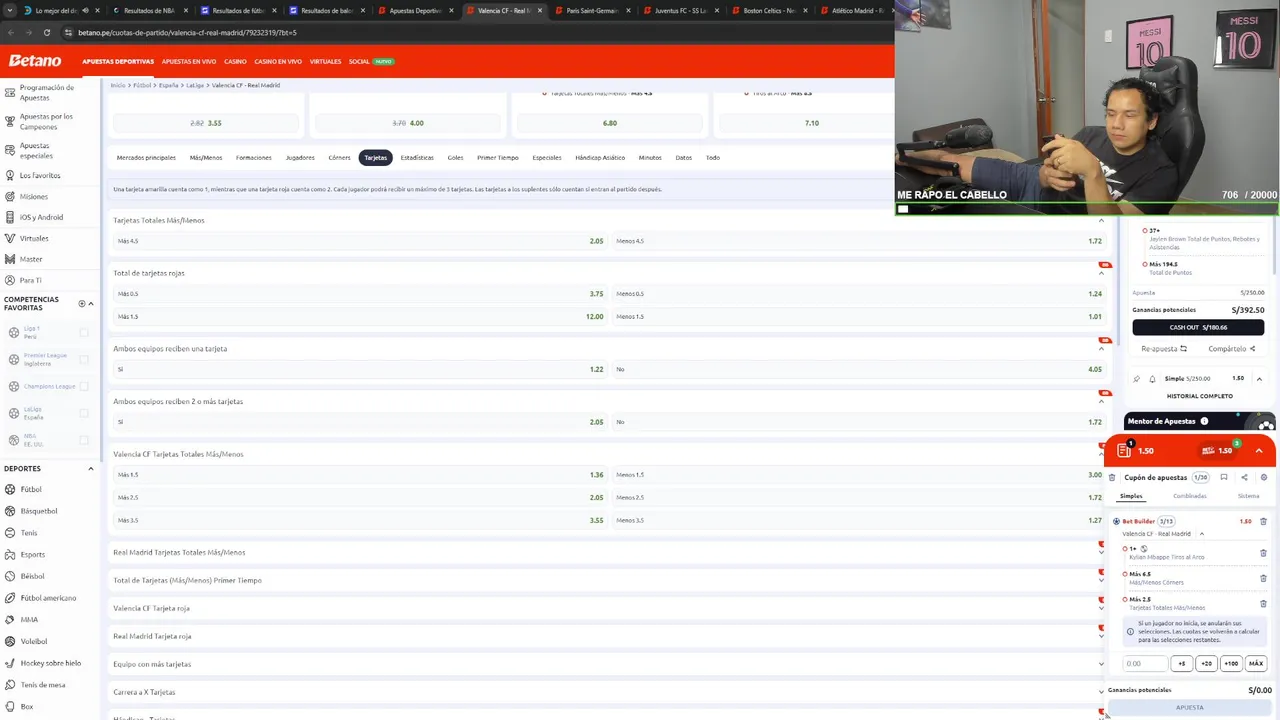Screen dimensions: 1280x720
Task: Select the Box sport icon
Action: [x=10, y=706]
